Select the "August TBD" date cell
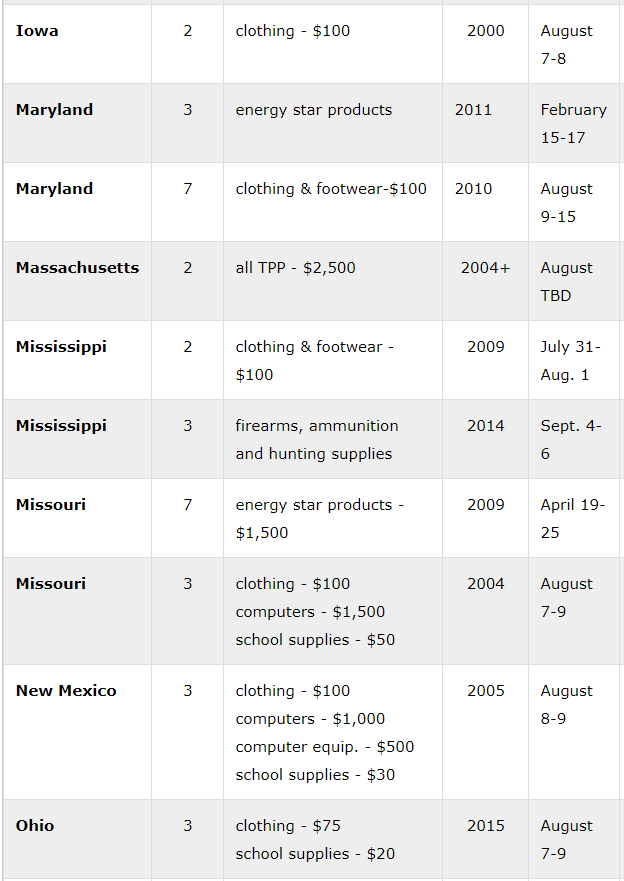The height and width of the screenshot is (881, 624). coord(567,282)
